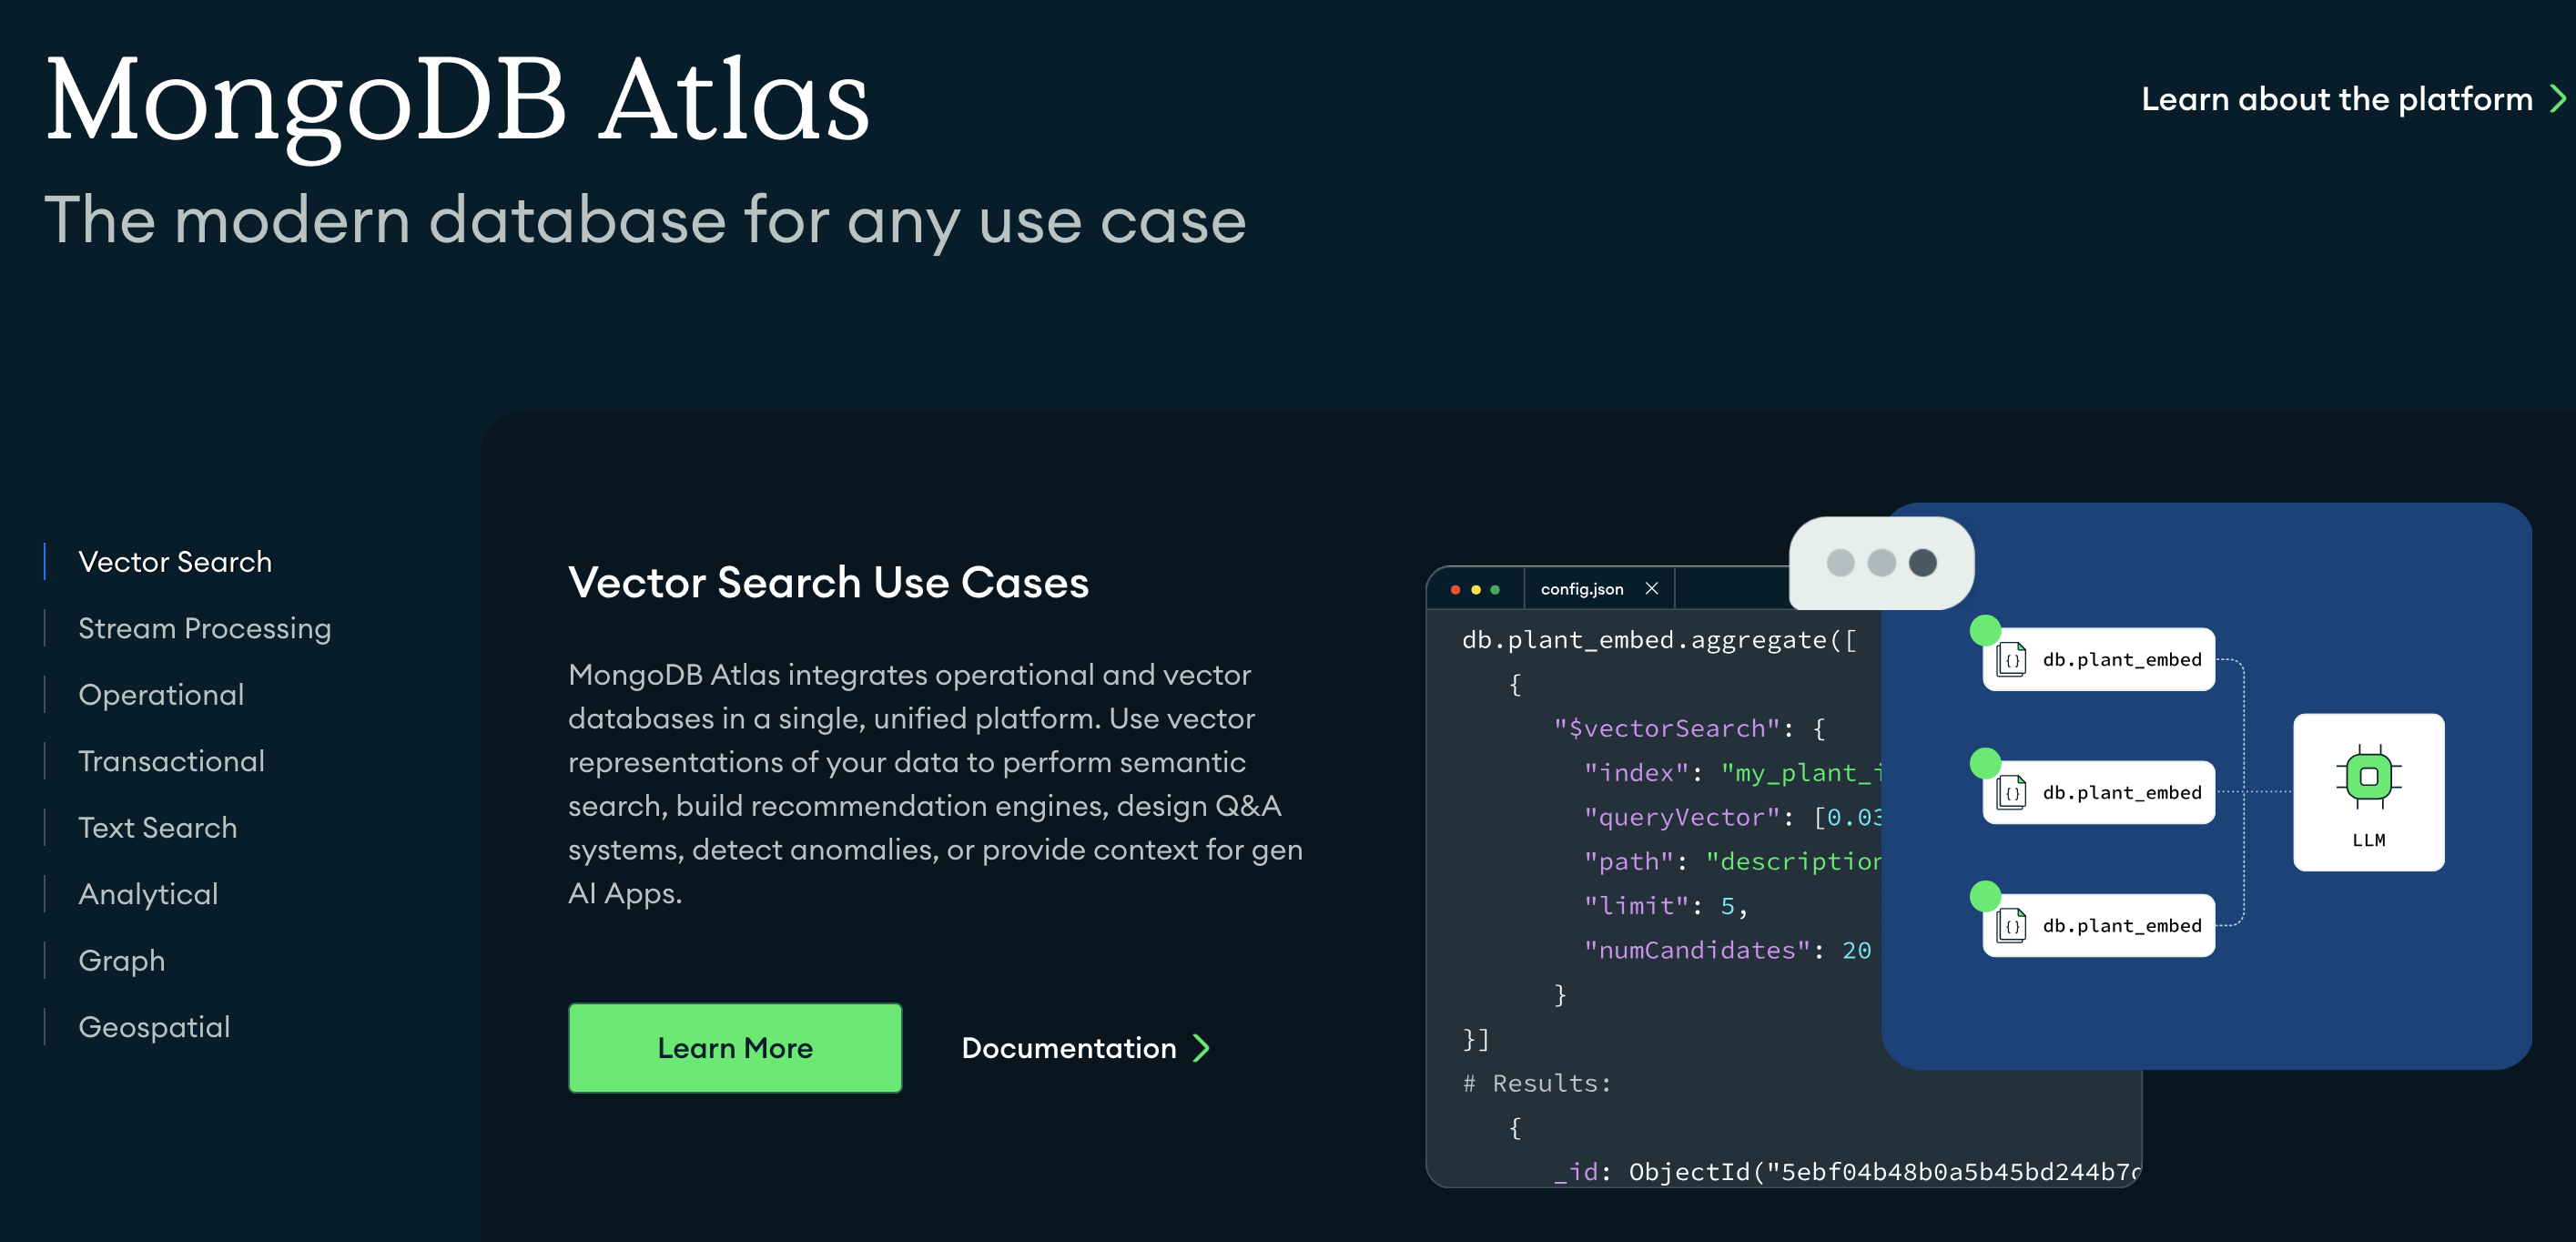Select the Vector Search tab
Viewport: 2576px width, 1242px height.
(175, 562)
